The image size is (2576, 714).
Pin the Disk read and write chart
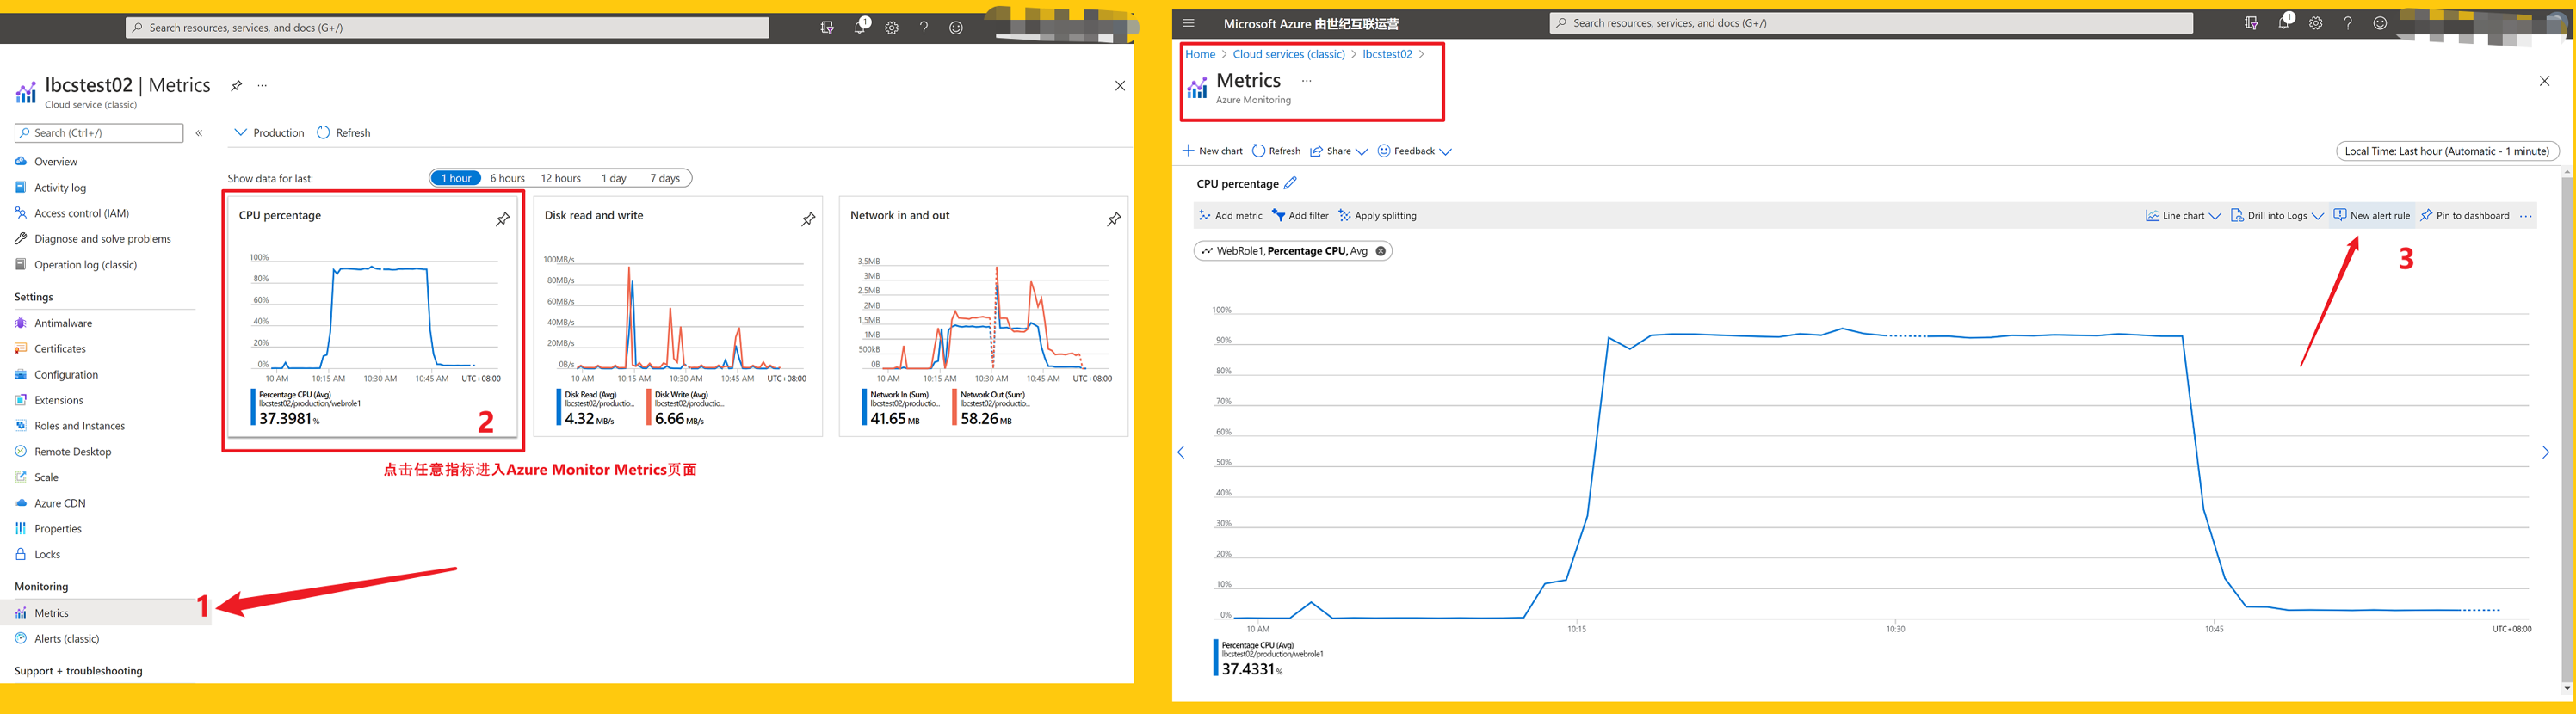808,219
